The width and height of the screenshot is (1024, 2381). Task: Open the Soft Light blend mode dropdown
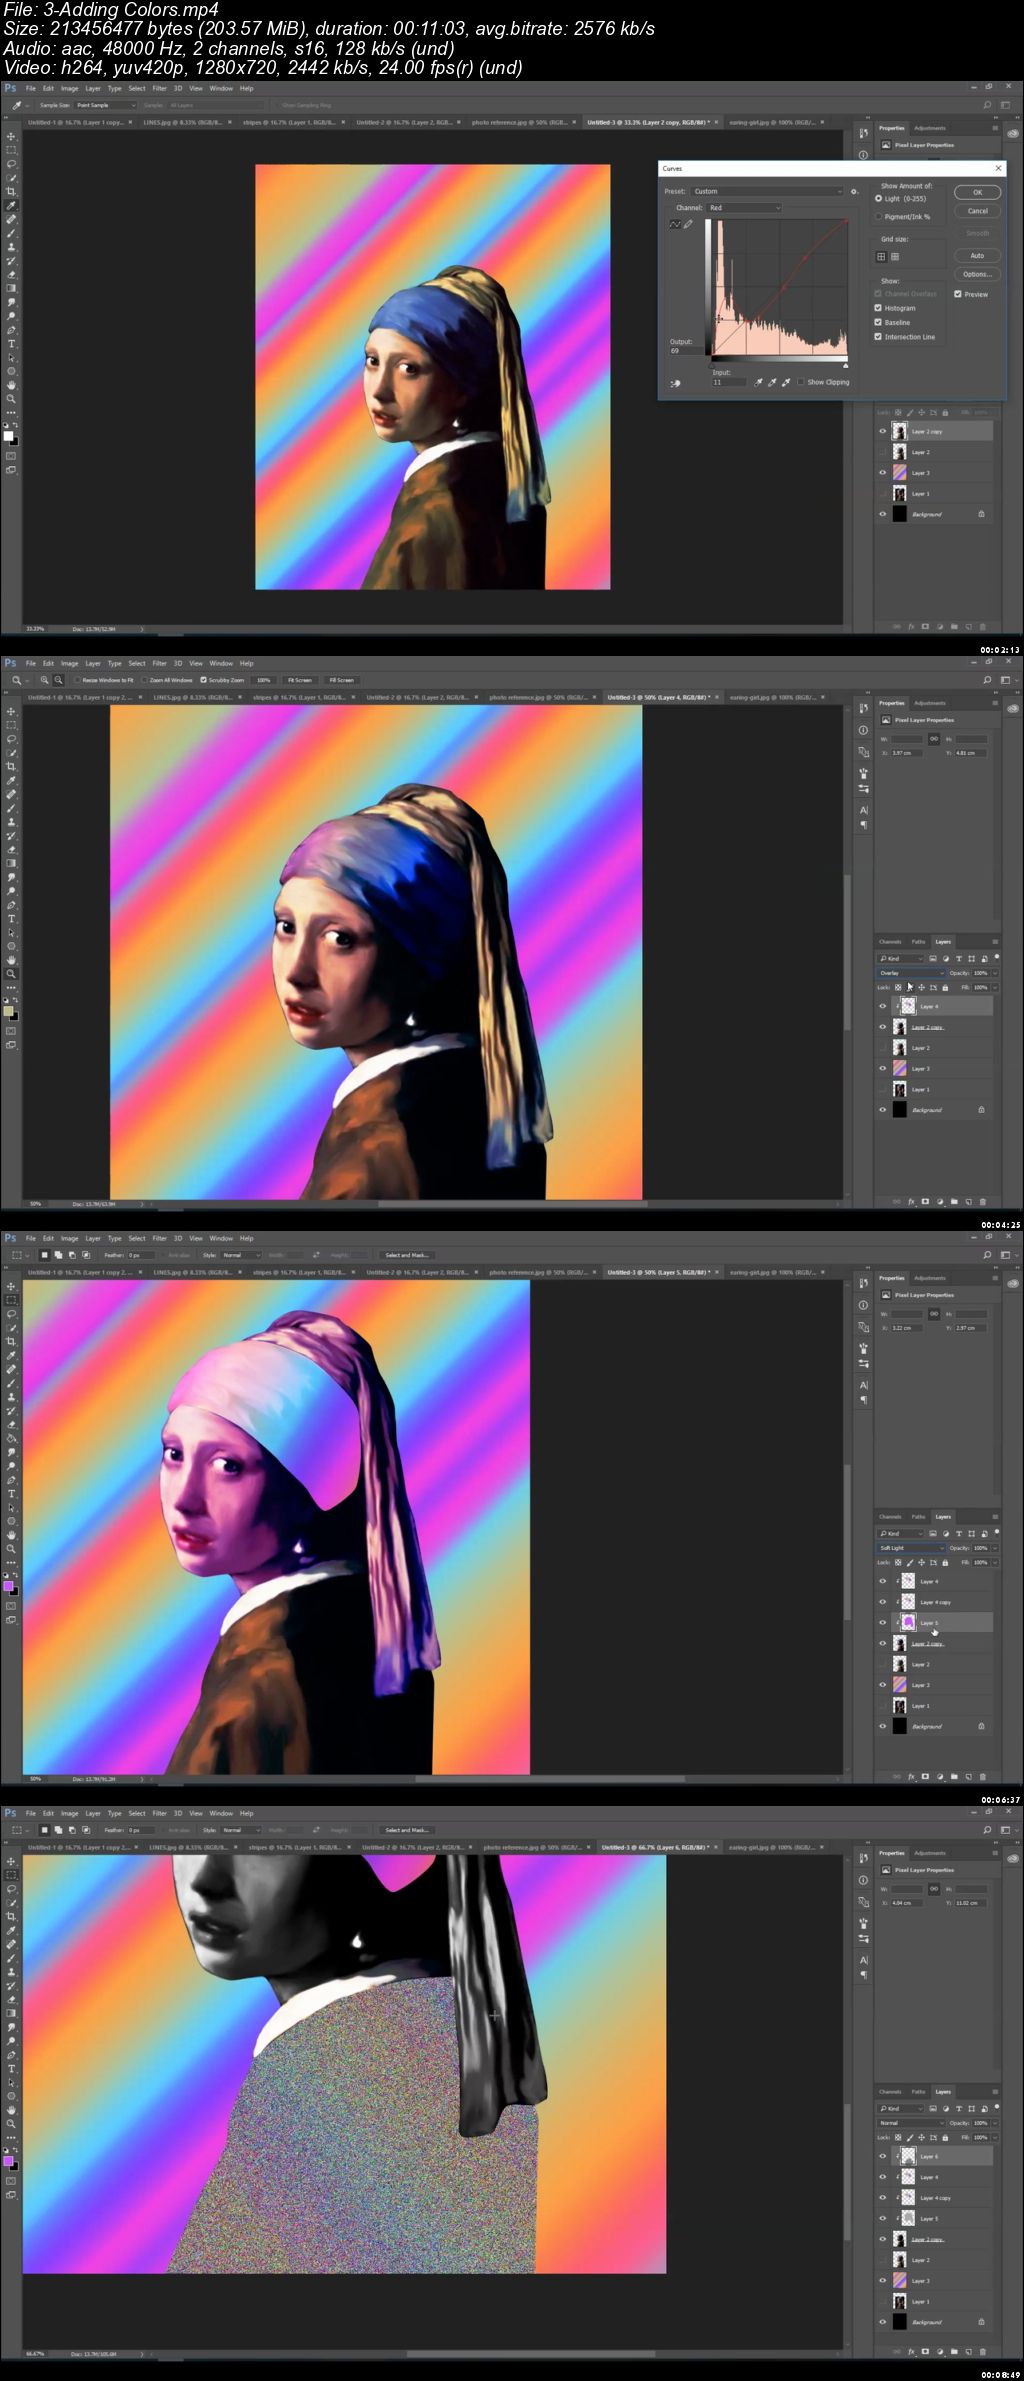pos(911,1548)
